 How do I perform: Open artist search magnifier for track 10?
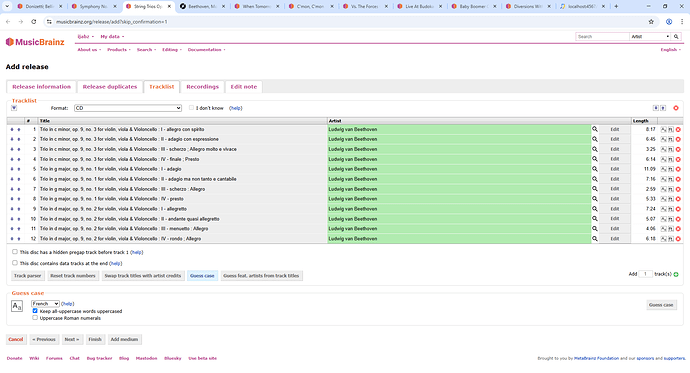[x=595, y=219]
